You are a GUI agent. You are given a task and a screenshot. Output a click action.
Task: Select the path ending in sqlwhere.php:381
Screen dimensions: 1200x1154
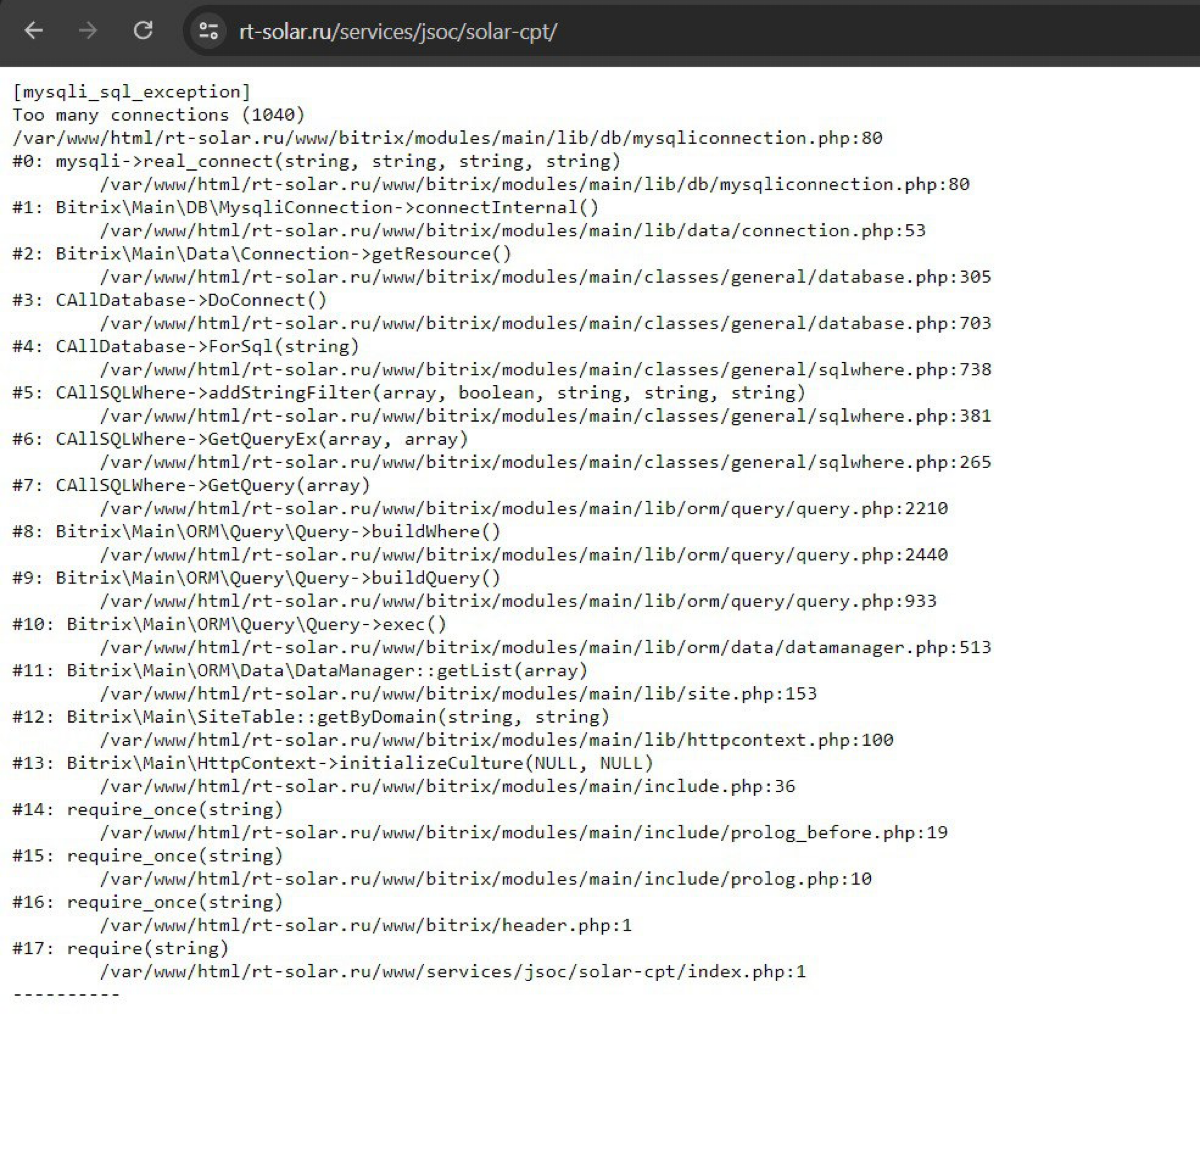click(545, 416)
